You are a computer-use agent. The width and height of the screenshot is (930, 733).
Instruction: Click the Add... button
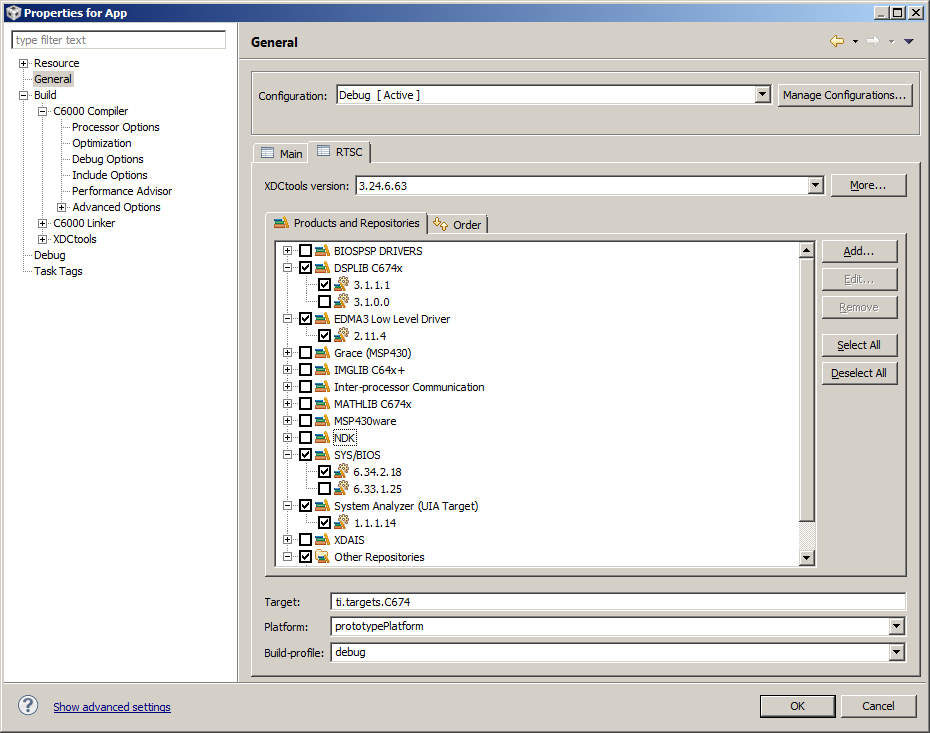point(859,251)
